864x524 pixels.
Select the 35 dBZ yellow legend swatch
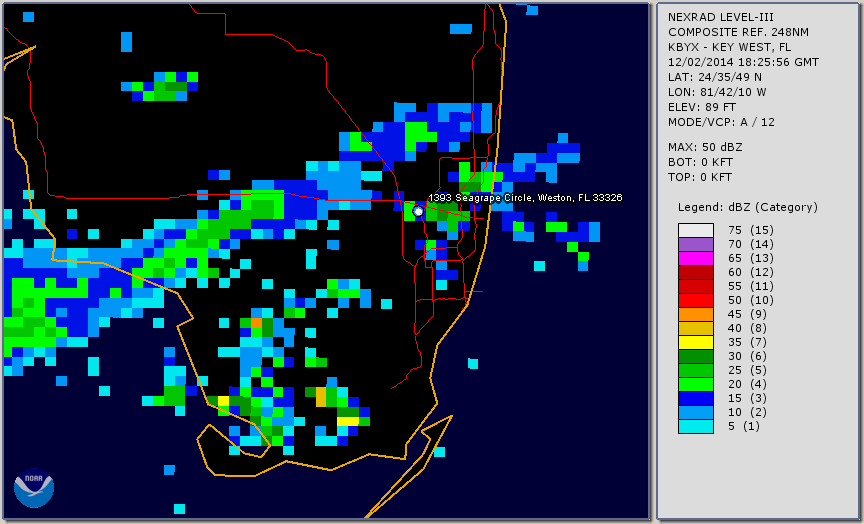pos(695,342)
